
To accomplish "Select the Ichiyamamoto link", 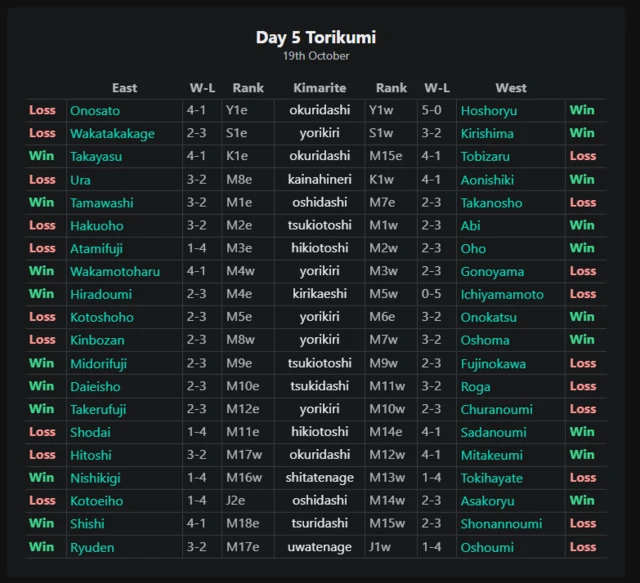I will click(502, 295).
